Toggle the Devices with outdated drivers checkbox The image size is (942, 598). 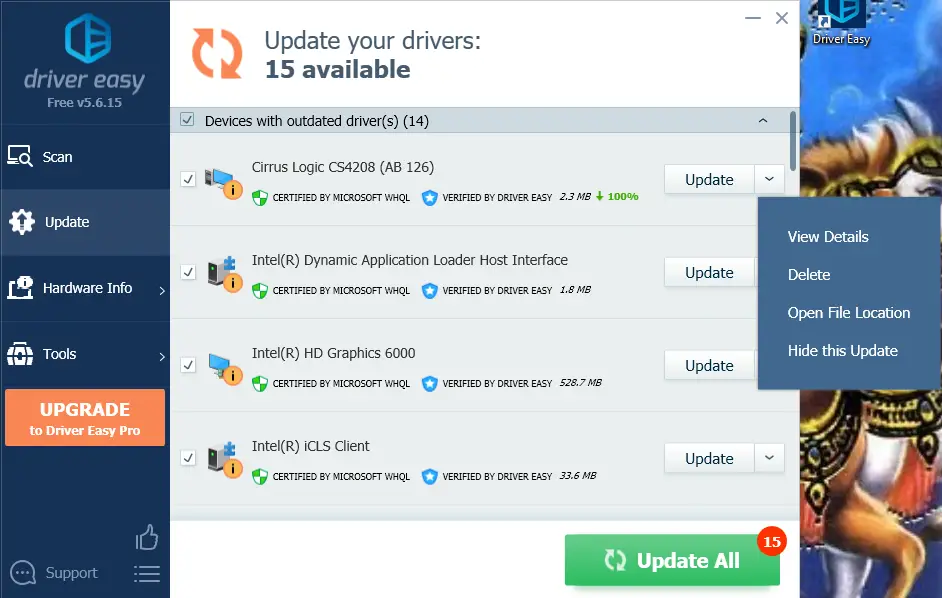(x=187, y=120)
